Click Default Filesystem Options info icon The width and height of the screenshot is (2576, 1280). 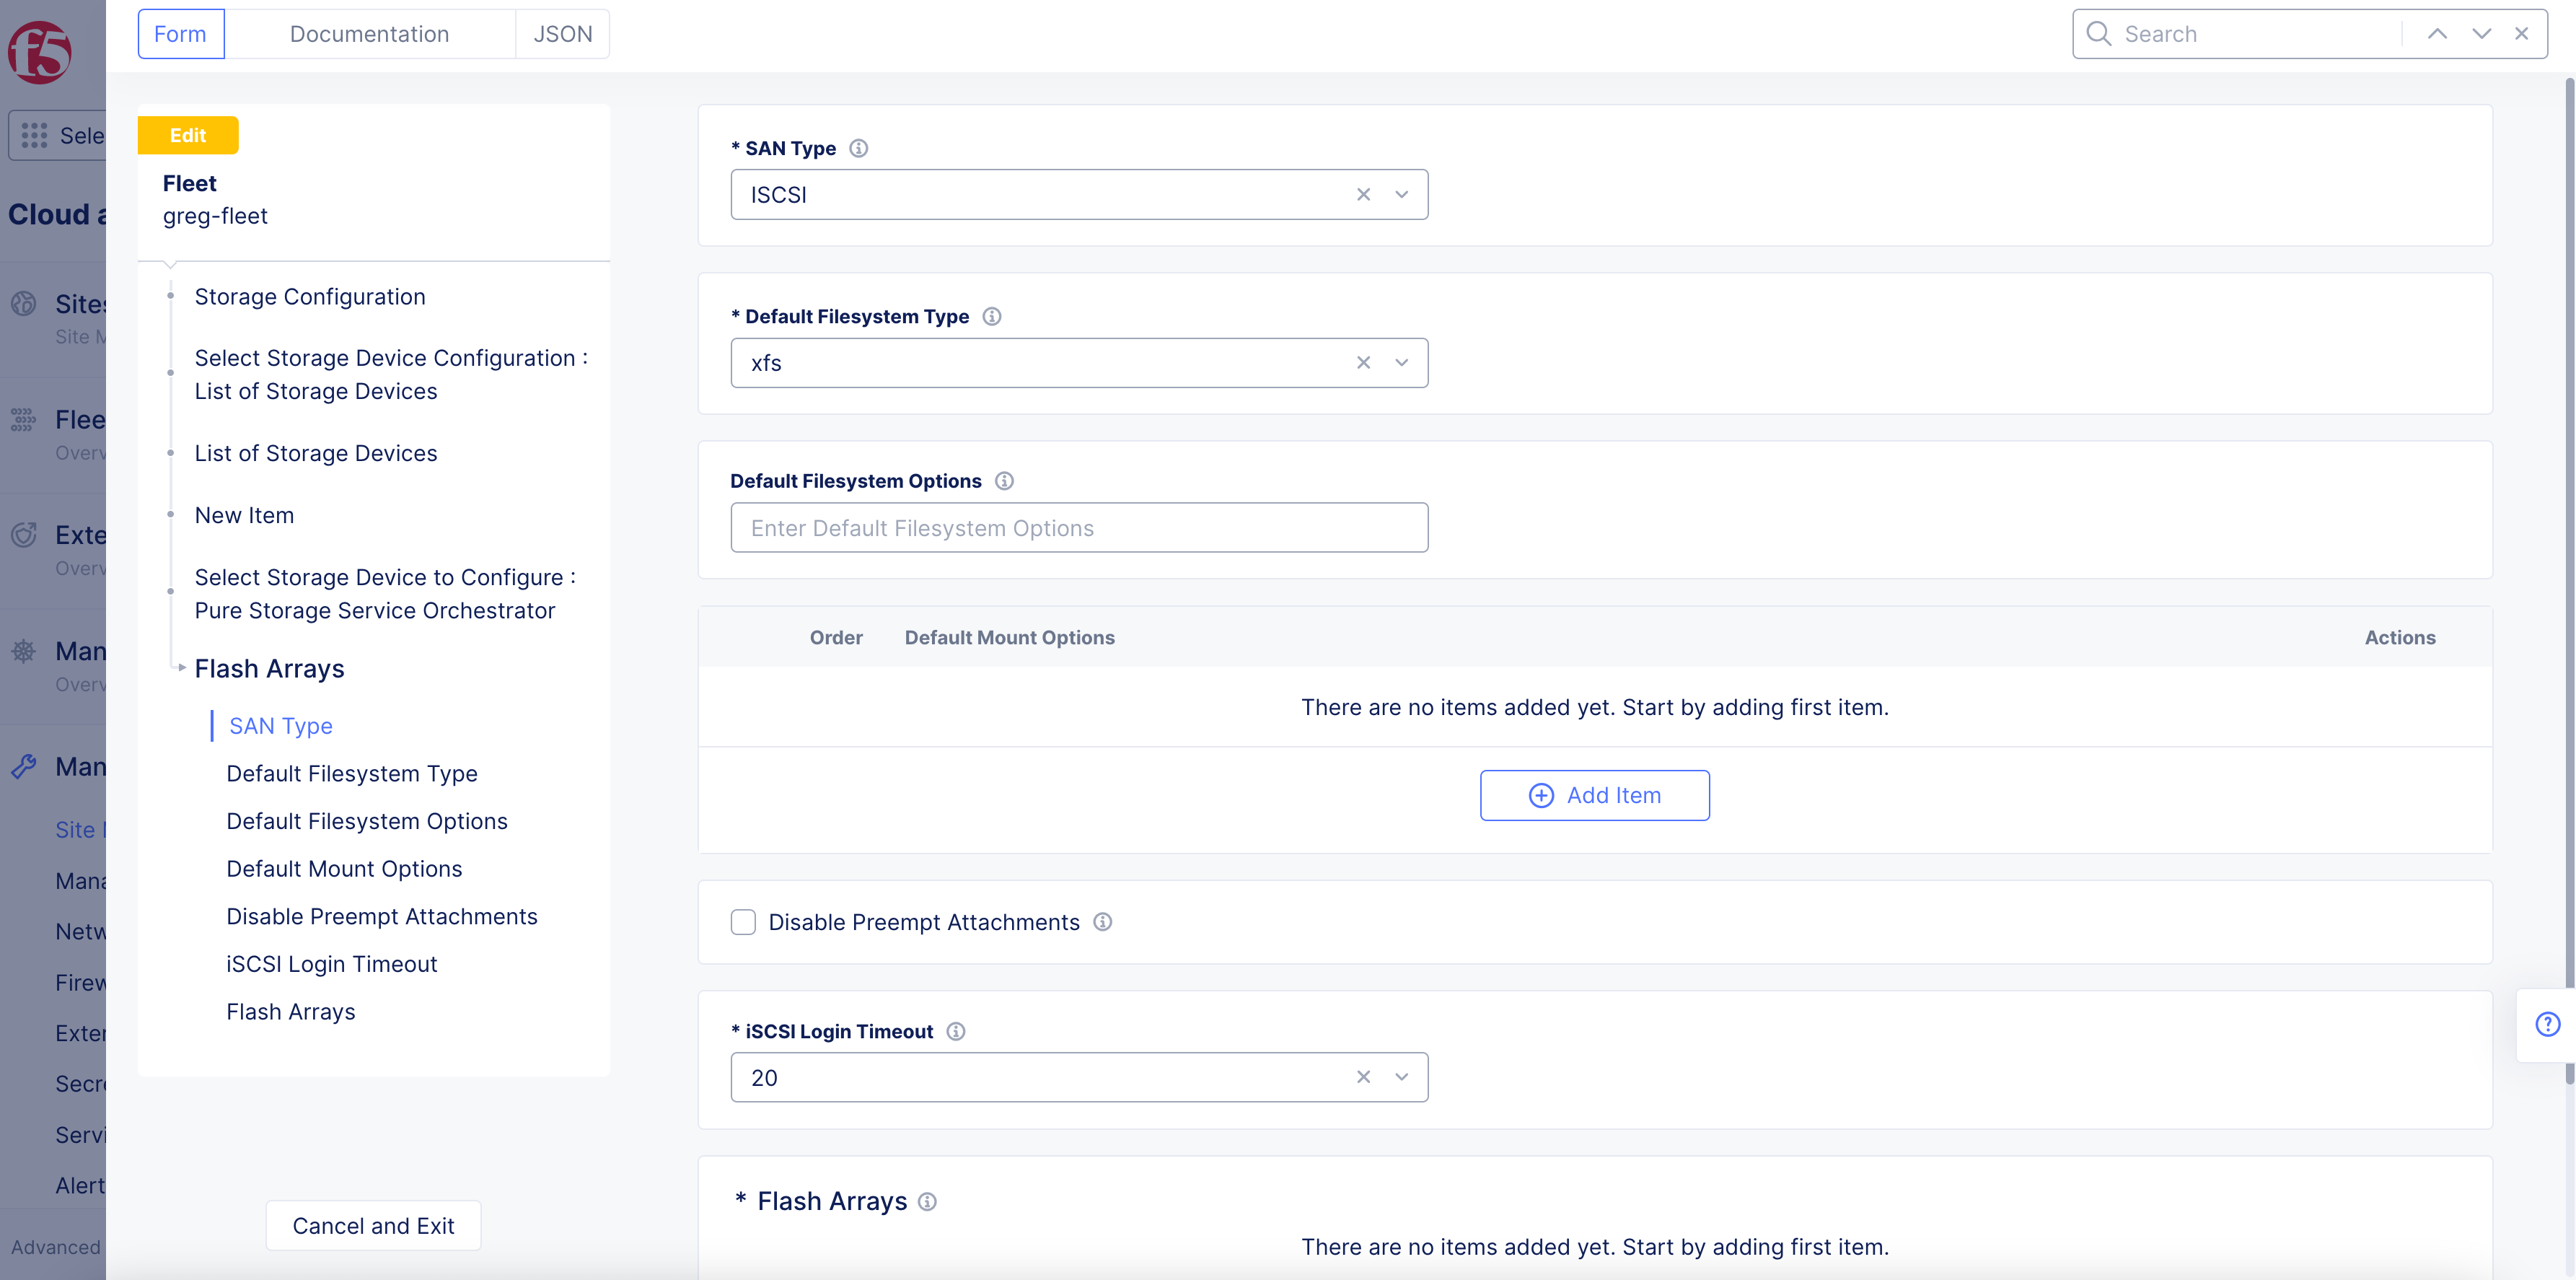(x=1004, y=481)
